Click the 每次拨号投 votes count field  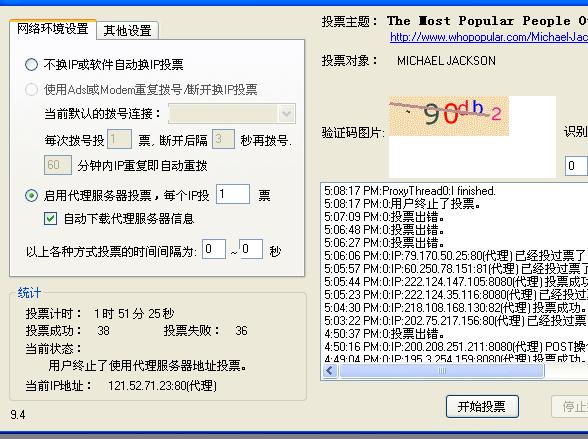[119, 139]
